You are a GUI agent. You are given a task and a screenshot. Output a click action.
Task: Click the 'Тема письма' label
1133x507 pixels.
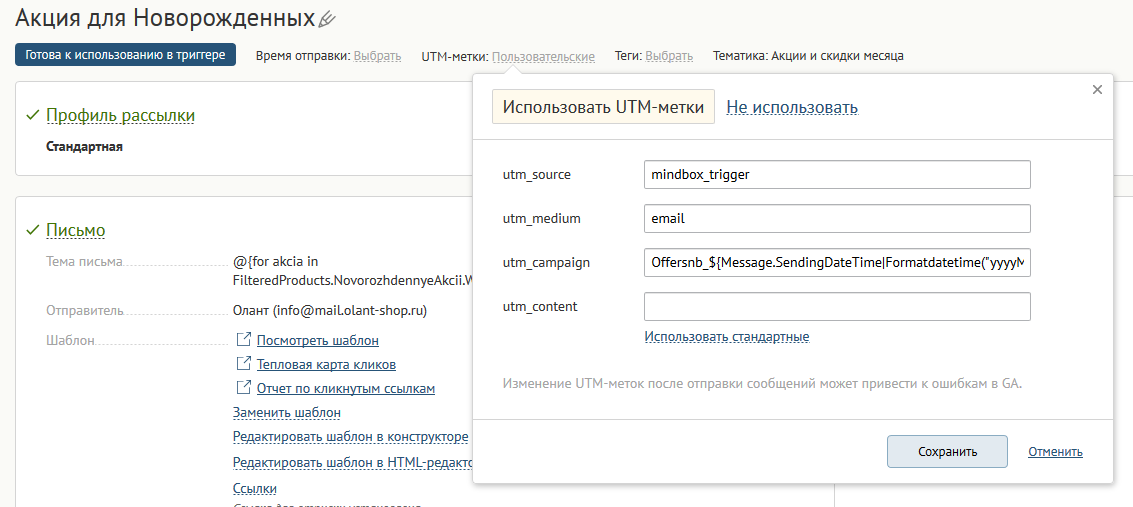[85, 261]
